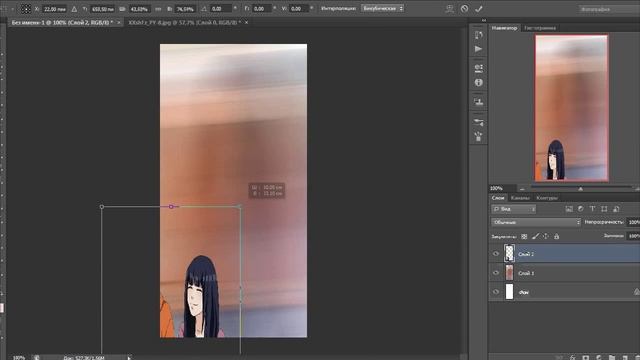Click the Navigator zoom slider handle
Screen dimensions: 640x360
[x=580, y=189]
